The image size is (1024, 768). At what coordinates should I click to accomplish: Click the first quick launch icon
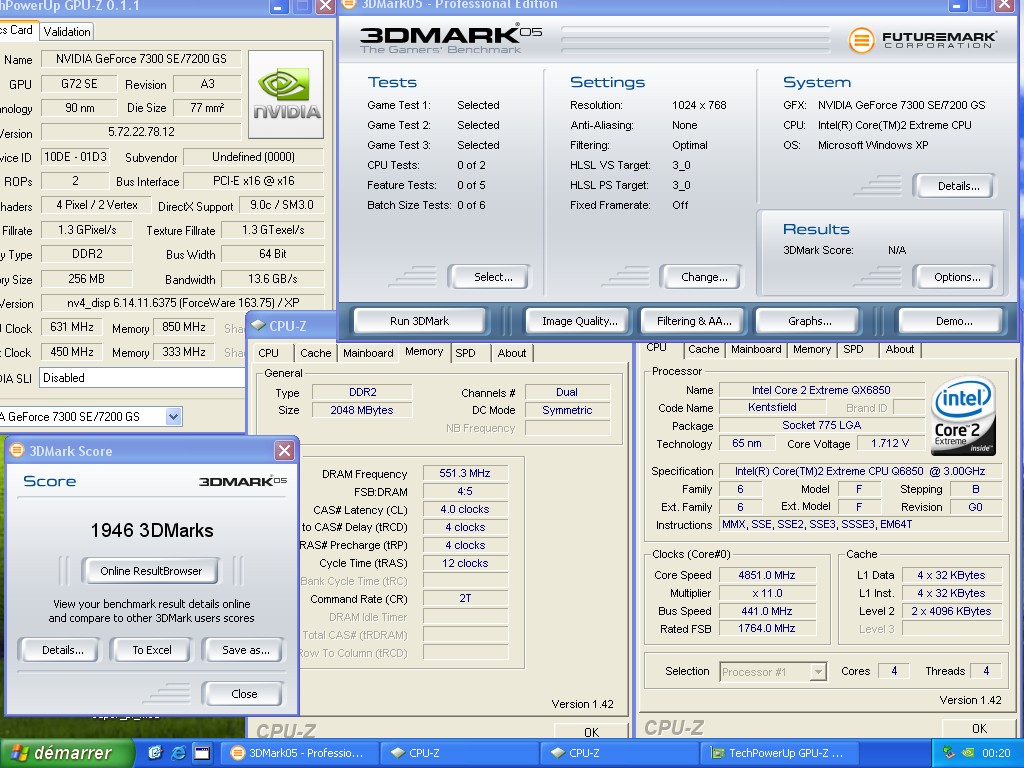pos(155,753)
